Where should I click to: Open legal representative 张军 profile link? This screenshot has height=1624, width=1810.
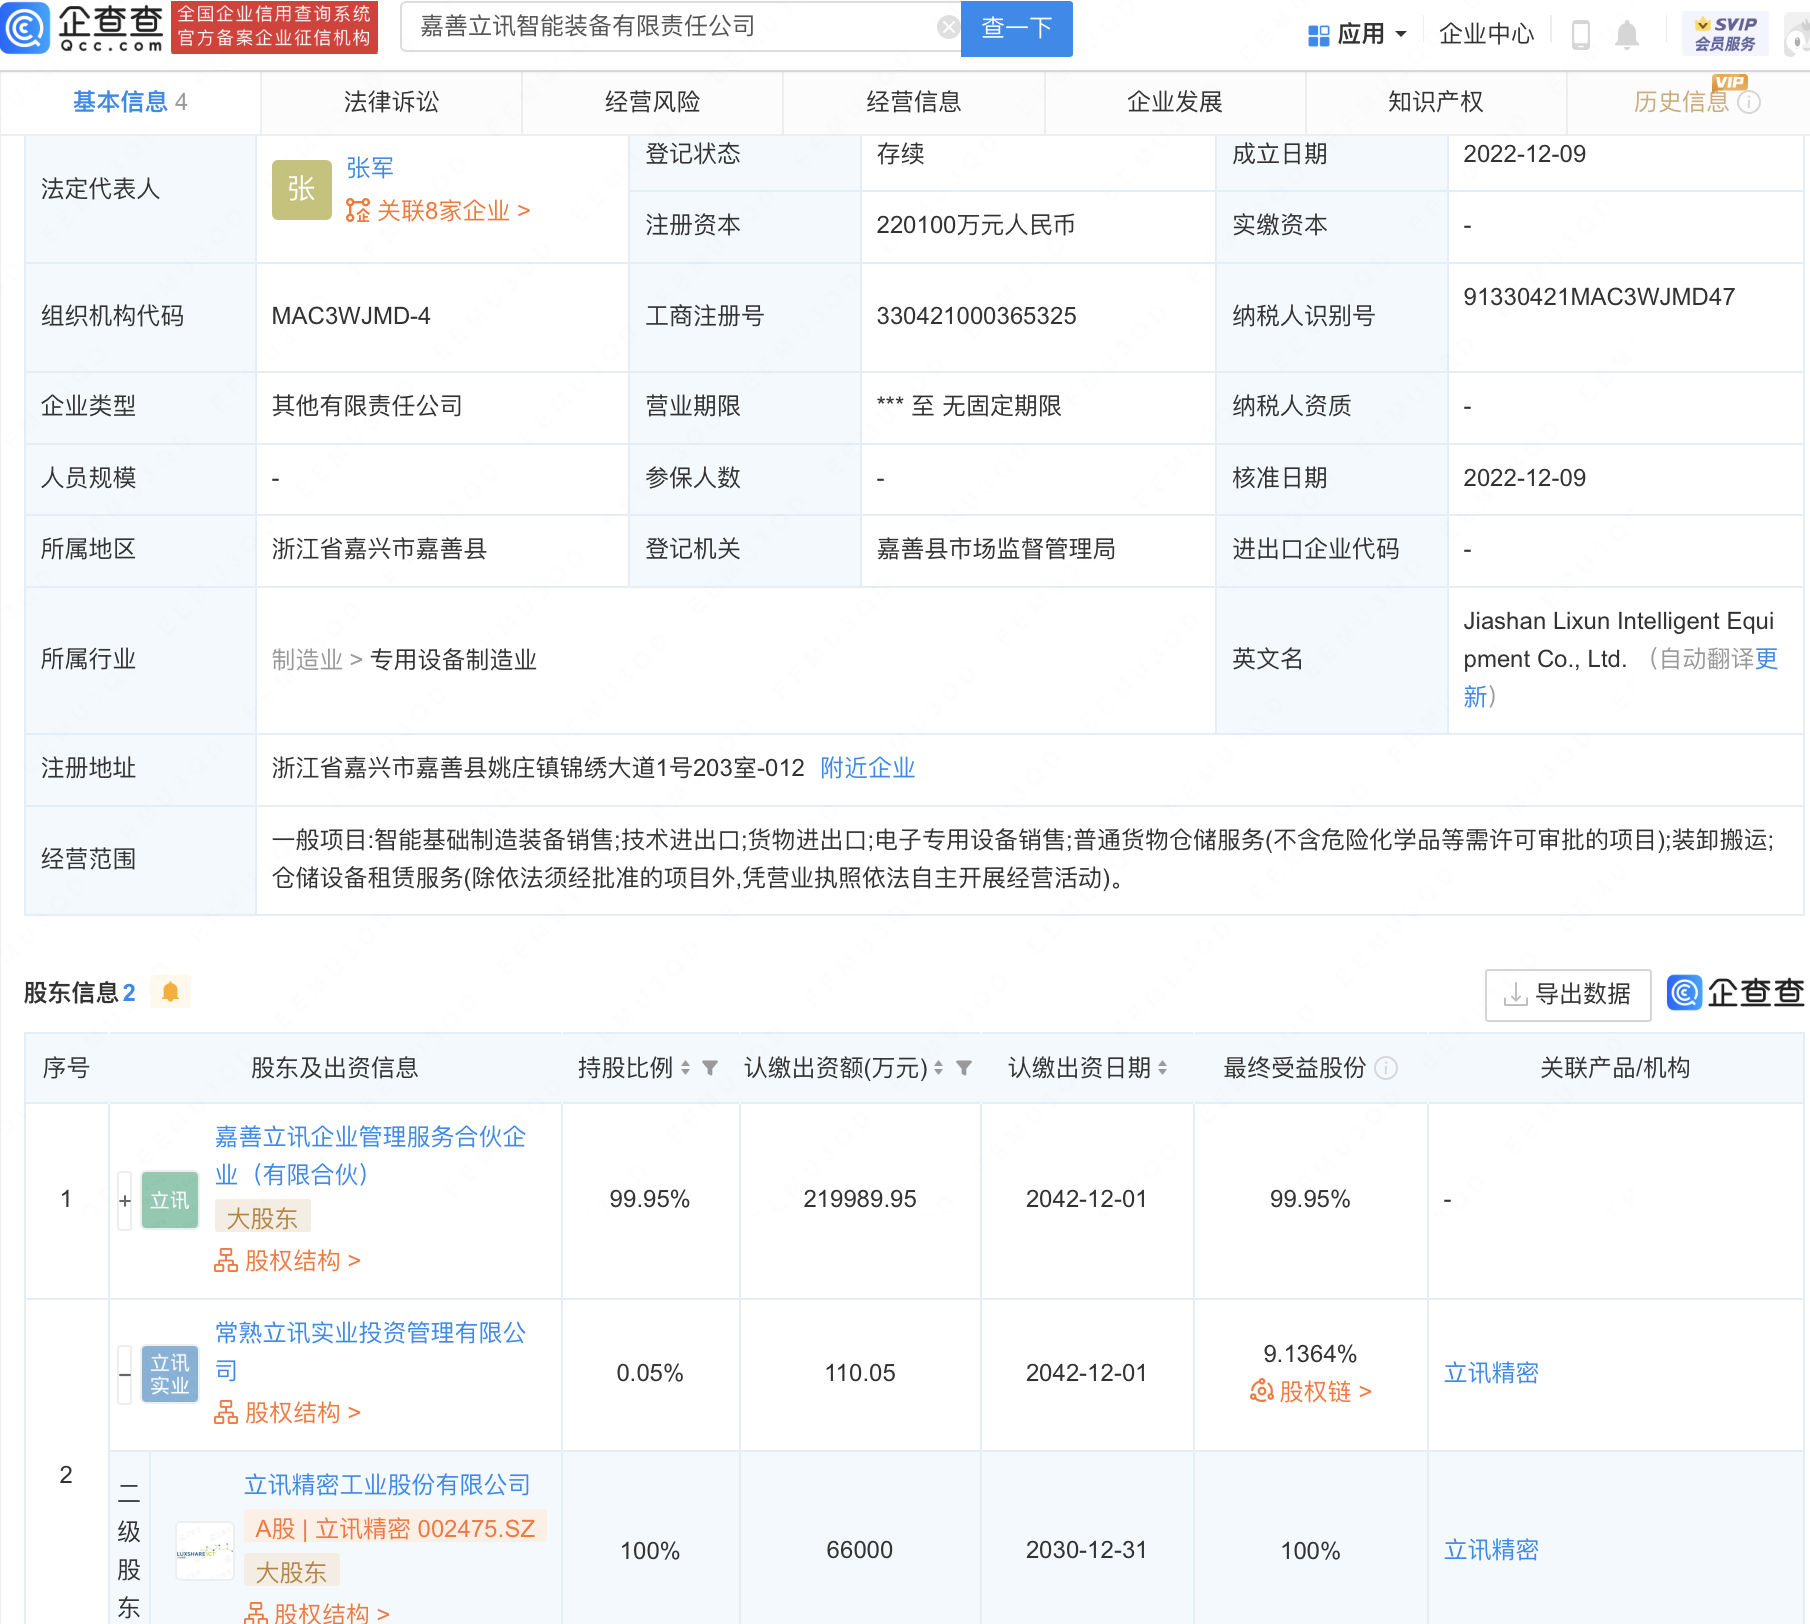(370, 168)
